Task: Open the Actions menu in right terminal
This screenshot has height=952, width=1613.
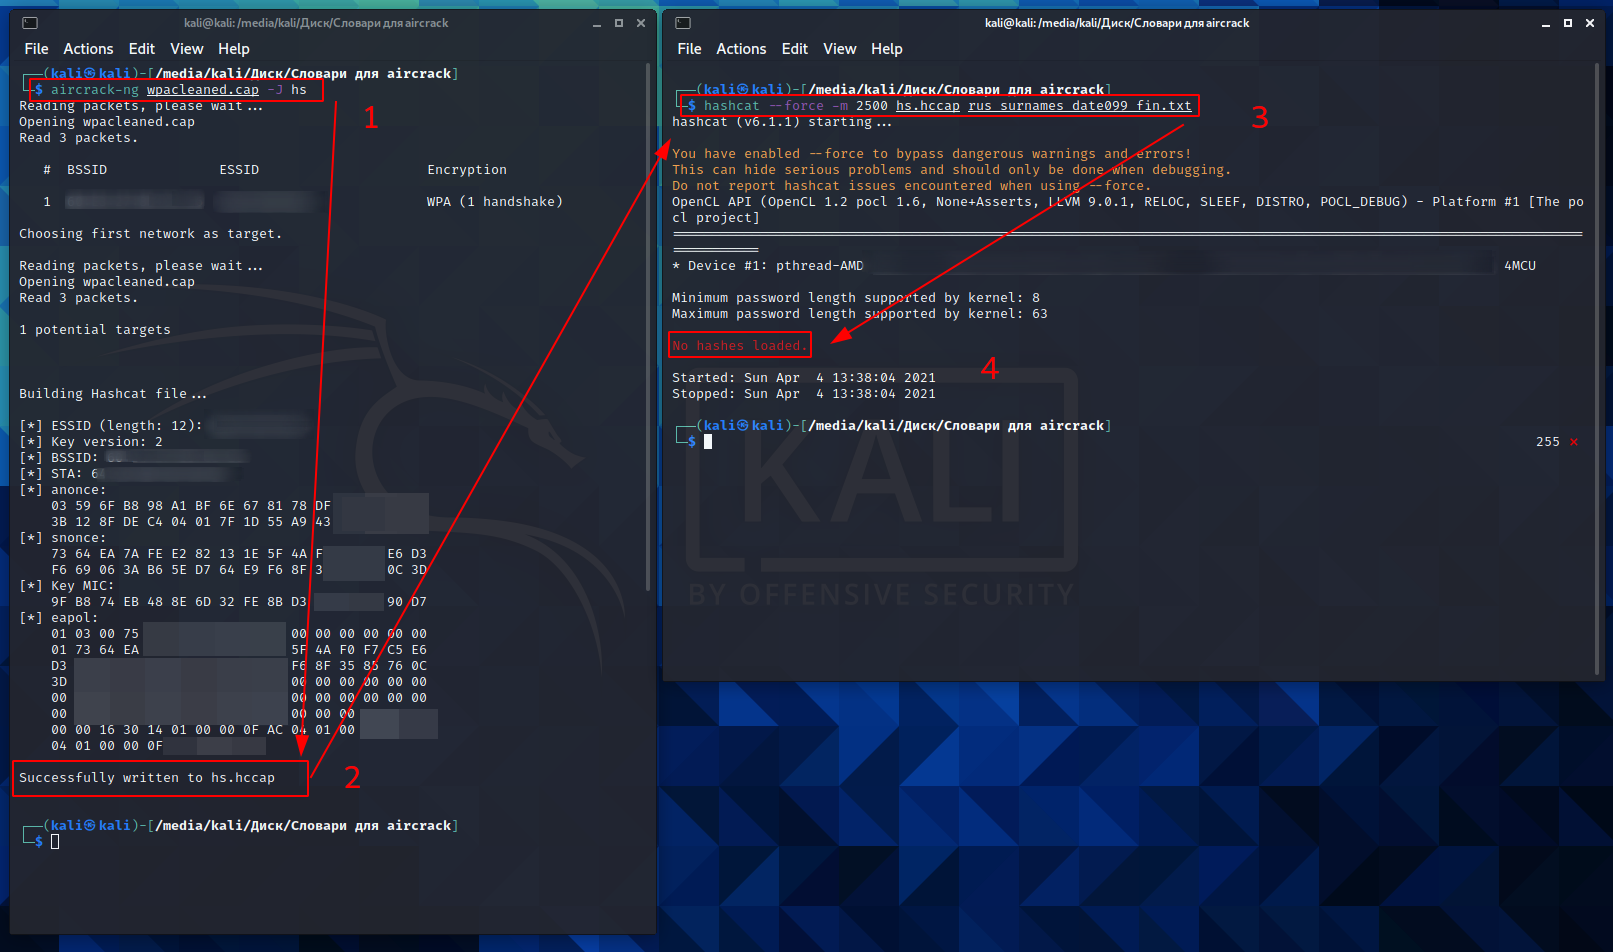Action: [741, 49]
